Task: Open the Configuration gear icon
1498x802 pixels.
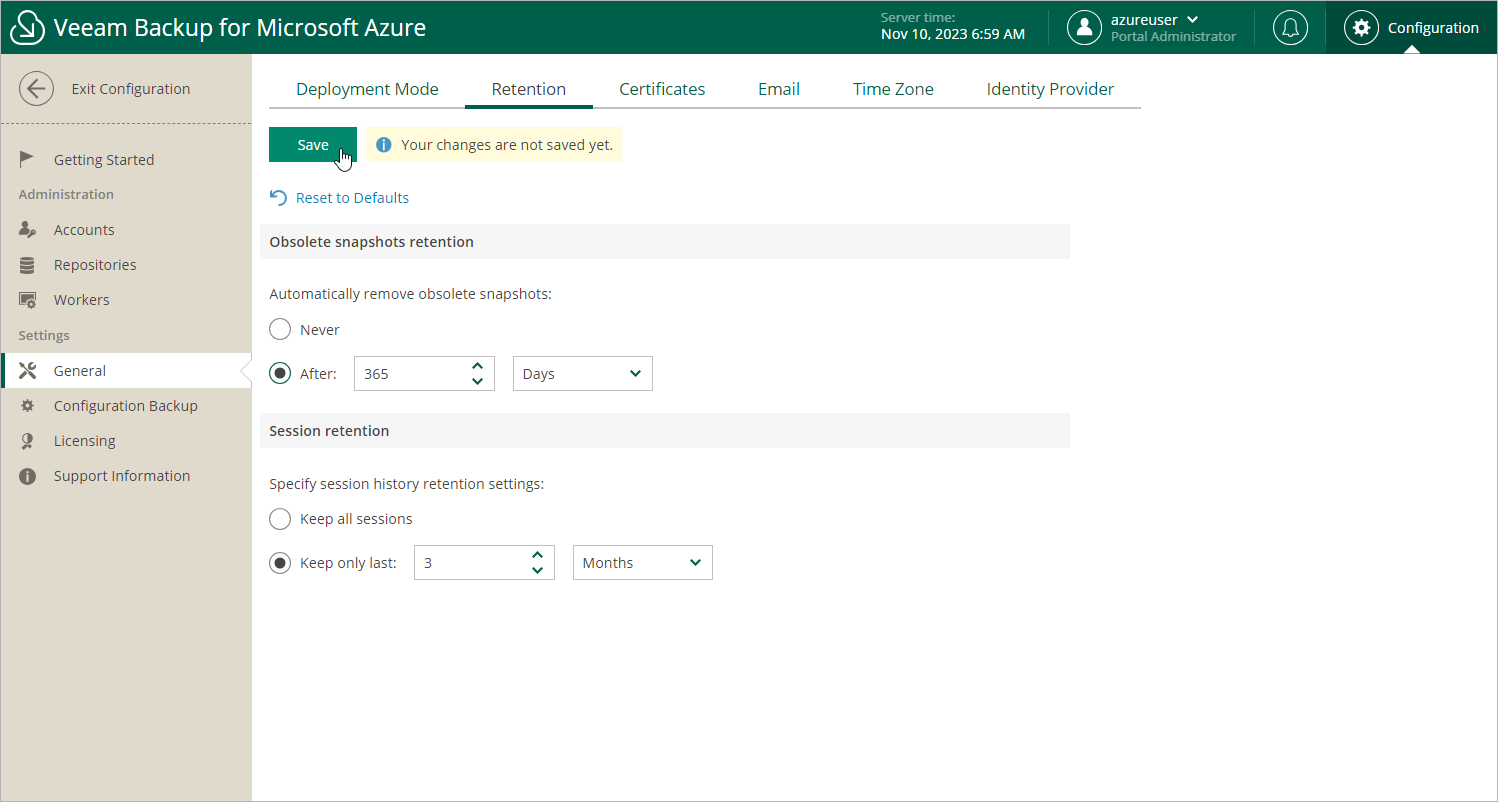Action: click(1361, 28)
